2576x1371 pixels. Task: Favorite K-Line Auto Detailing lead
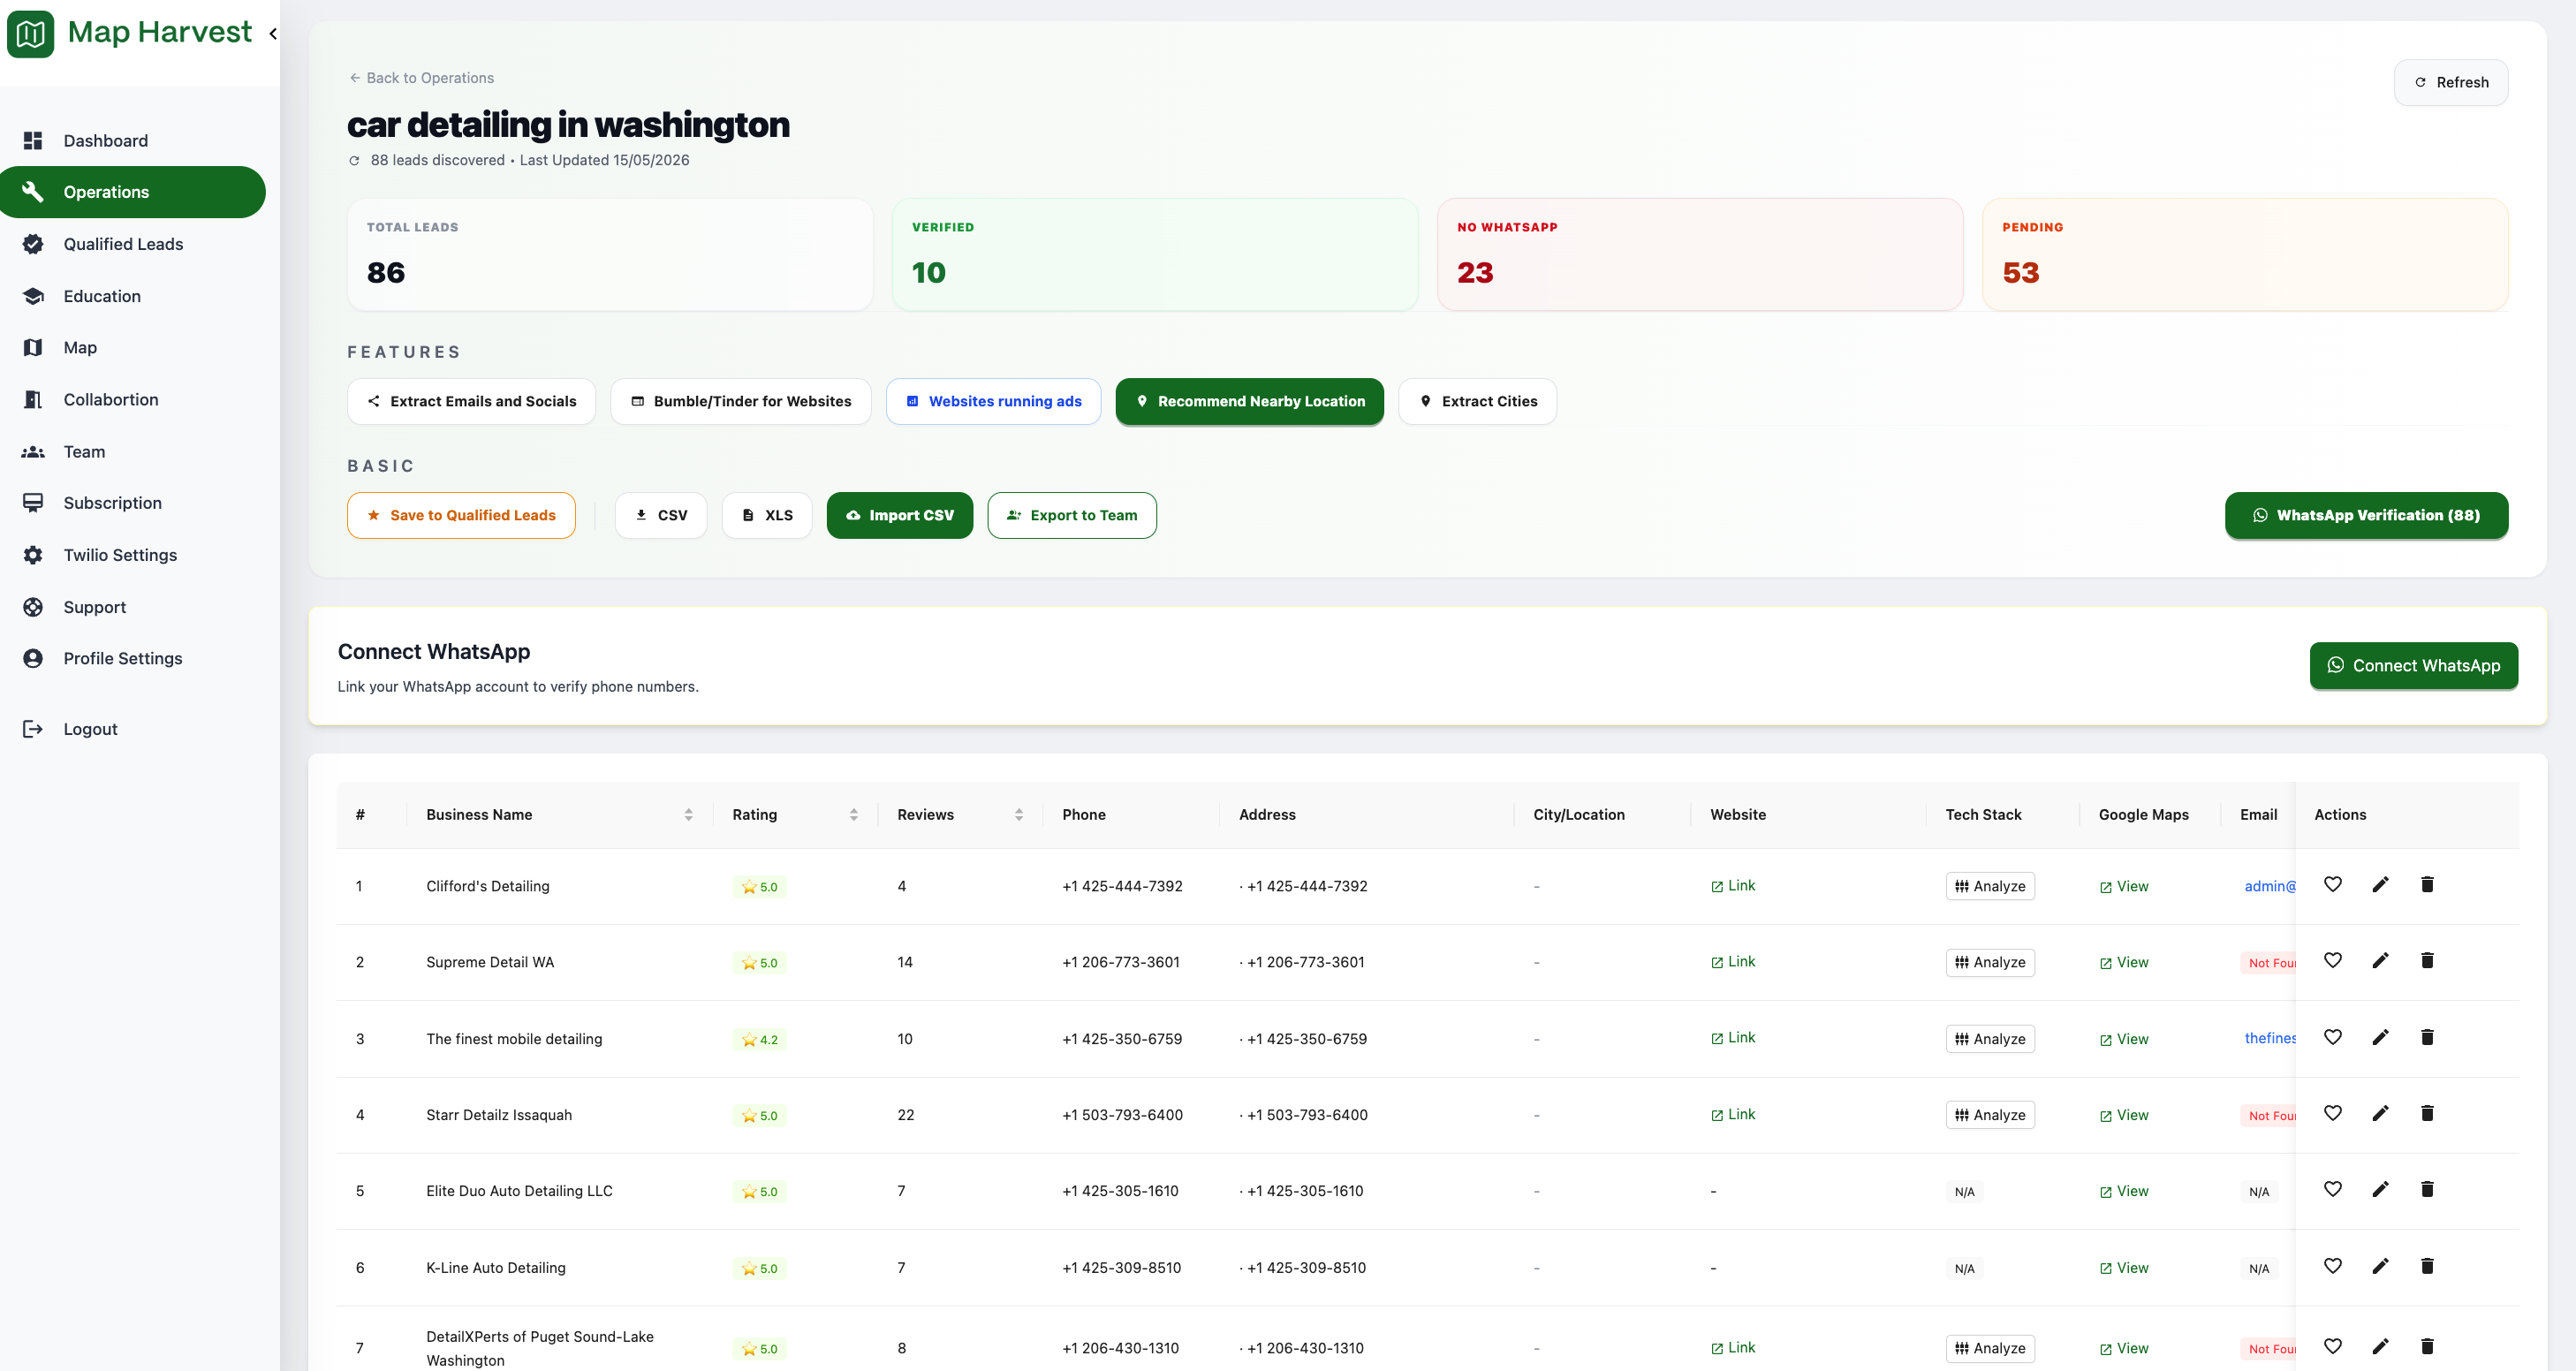coord(2332,1266)
